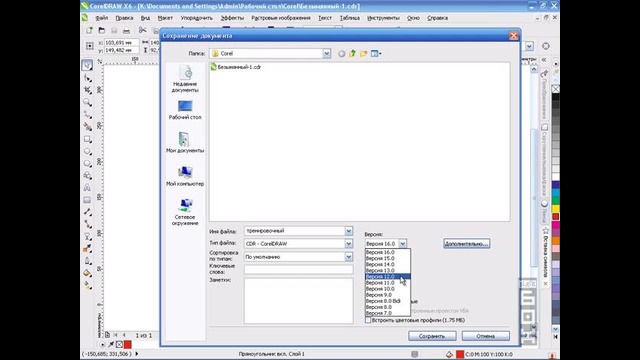640x360 pixels.
Task: Click the Open folder toolbar icon
Action: click(x=102, y=30)
